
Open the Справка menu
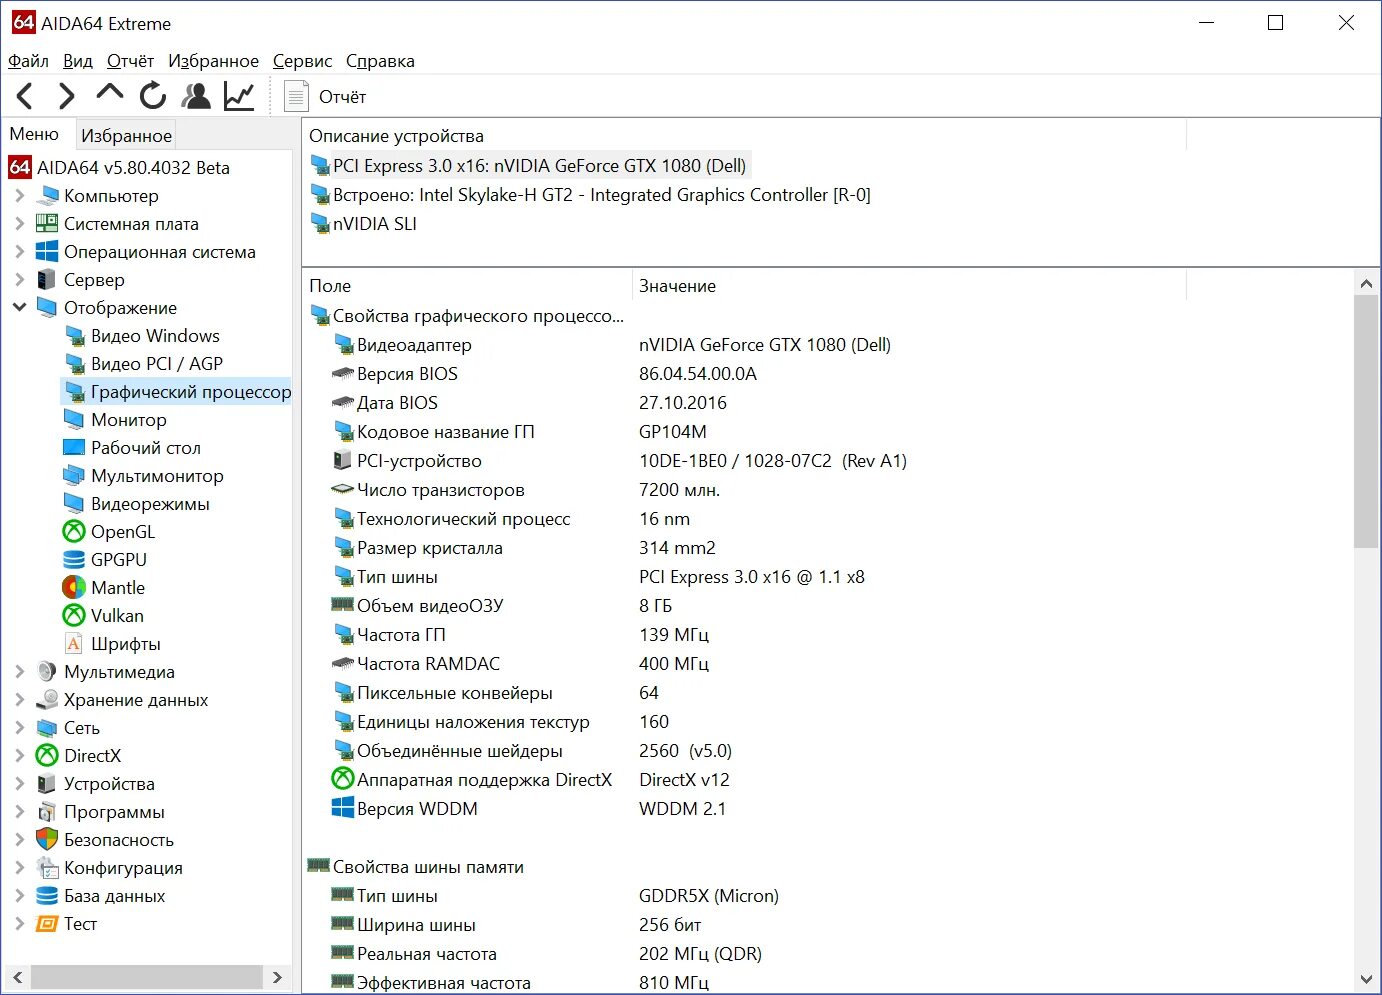point(380,61)
